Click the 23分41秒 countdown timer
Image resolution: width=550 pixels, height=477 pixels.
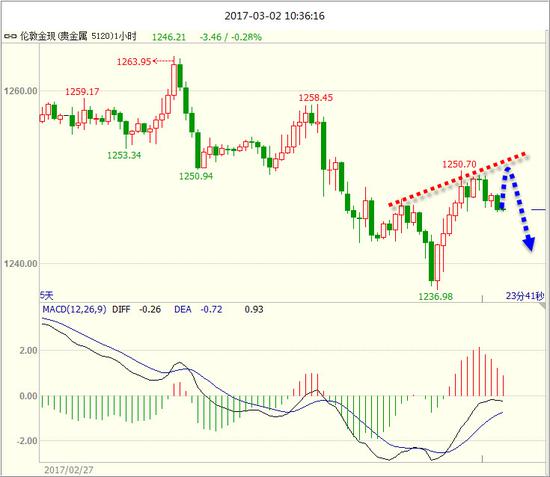point(525,296)
